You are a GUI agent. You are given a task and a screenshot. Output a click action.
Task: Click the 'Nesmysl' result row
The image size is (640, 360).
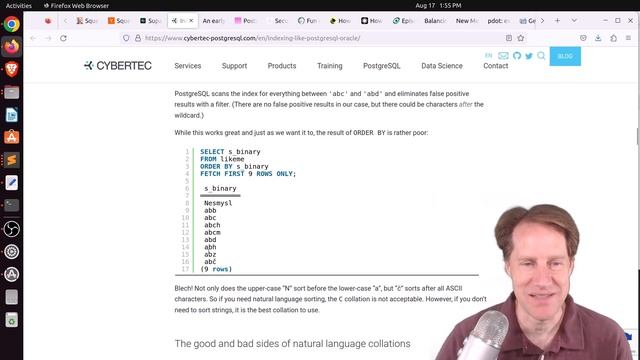(218, 203)
